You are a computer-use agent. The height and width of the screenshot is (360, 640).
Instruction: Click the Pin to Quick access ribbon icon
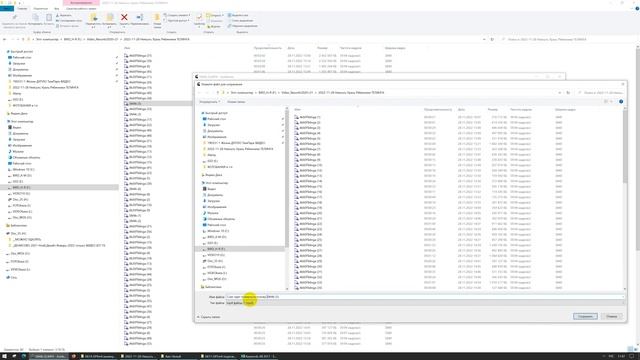coord(15,17)
